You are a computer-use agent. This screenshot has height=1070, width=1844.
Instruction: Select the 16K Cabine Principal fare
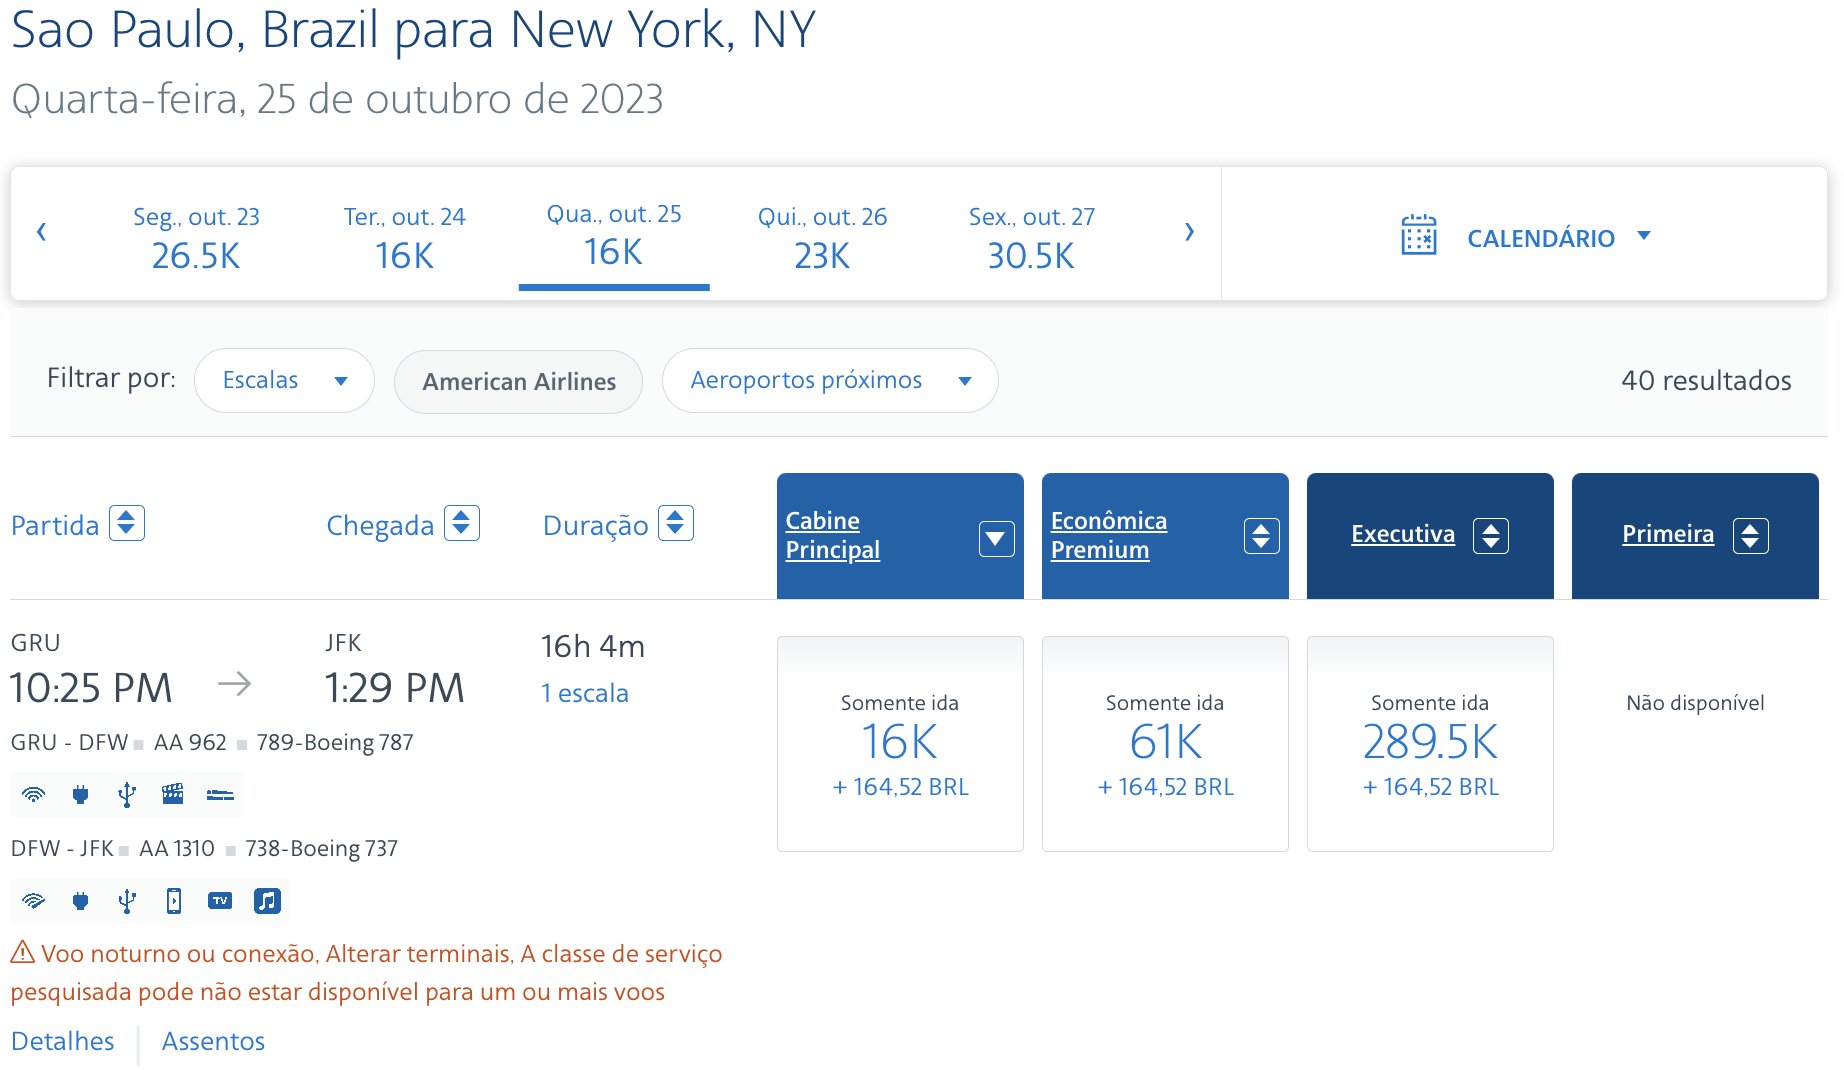pos(900,744)
